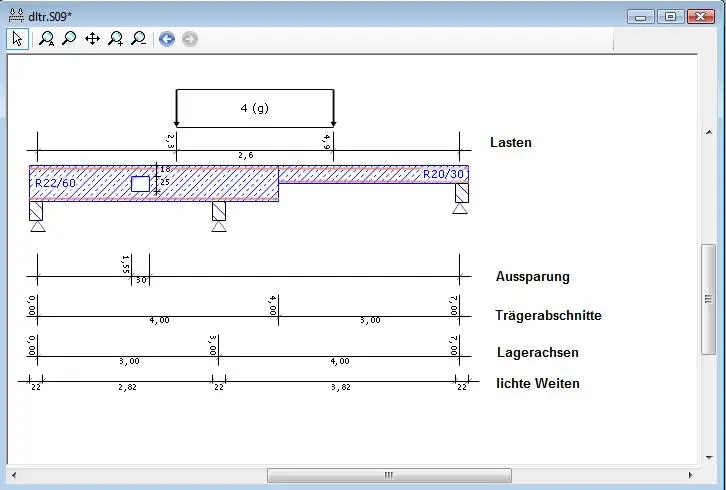Minimize the dltr.S09 window
Image resolution: width=726 pixels, height=490 pixels.
coord(640,17)
